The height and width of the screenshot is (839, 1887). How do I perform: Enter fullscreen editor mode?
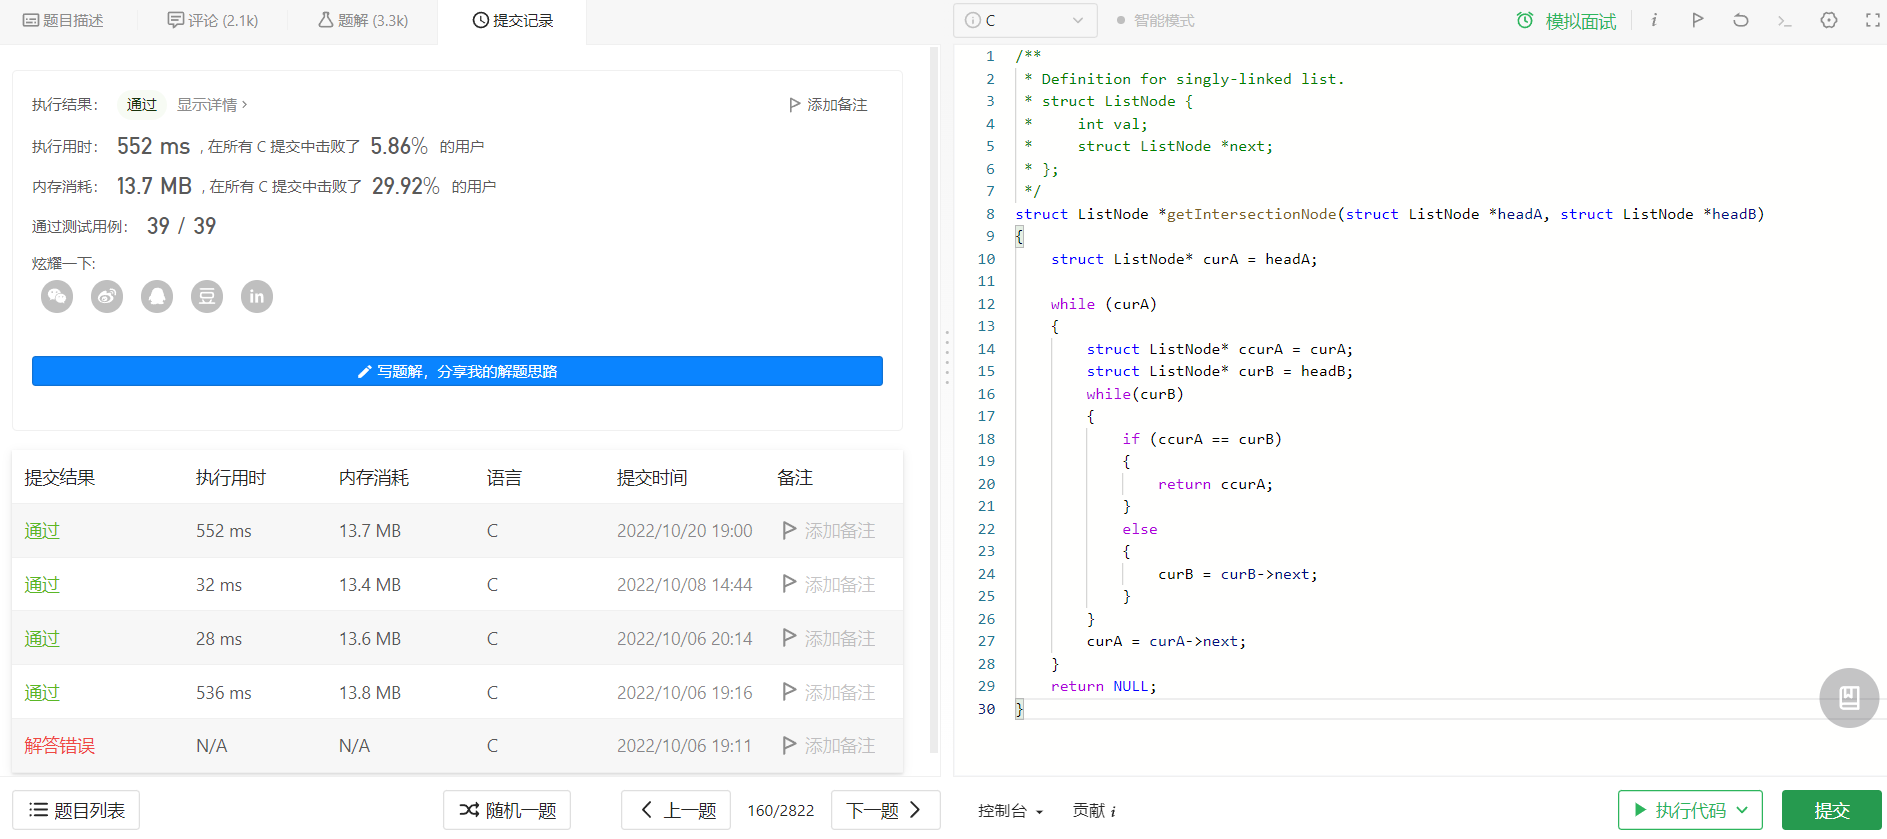[x=1872, y=20]
